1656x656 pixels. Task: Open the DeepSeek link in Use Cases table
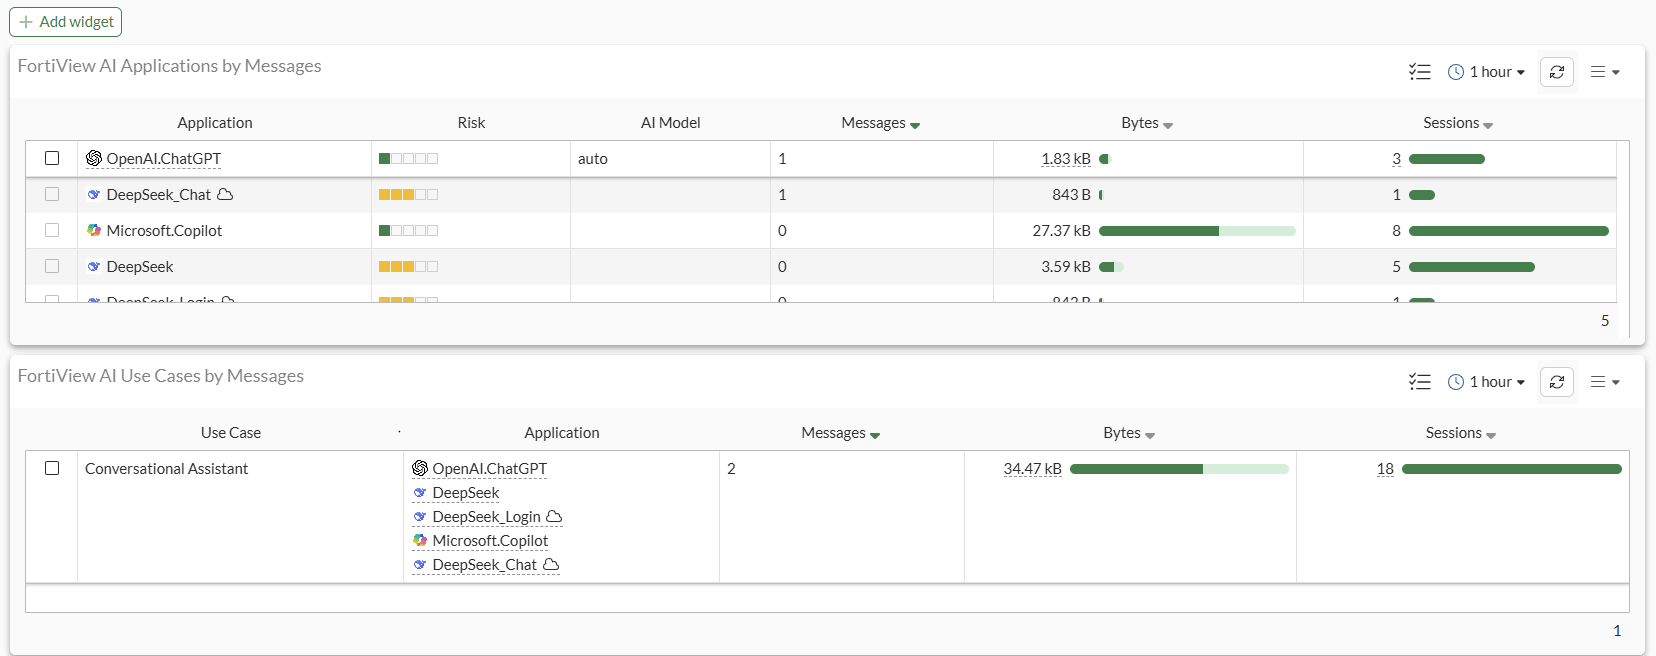465,492
